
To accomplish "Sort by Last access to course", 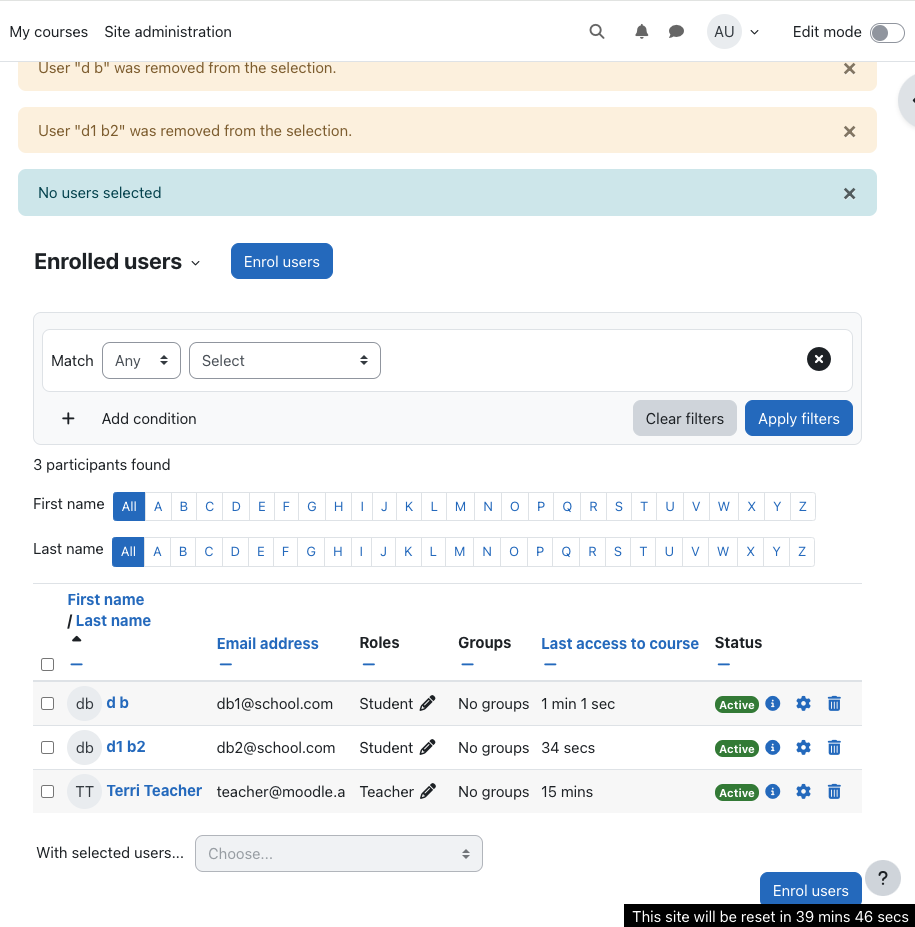I will (x=620, y=643).
